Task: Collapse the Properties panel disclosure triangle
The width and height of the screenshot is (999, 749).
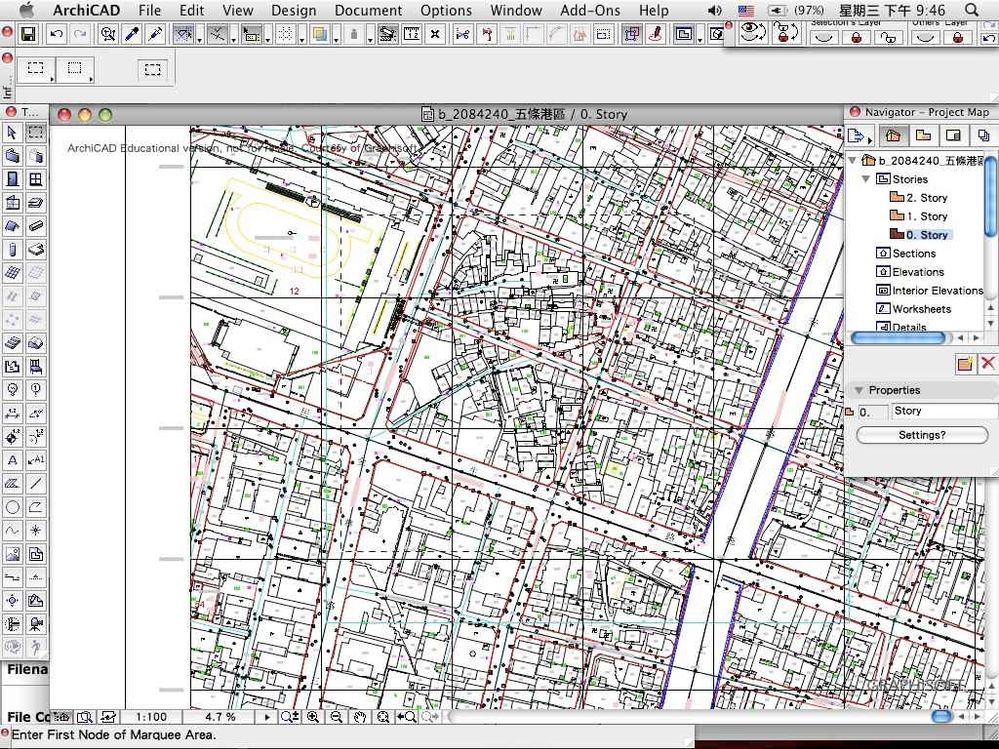Action: coord(857,390)
